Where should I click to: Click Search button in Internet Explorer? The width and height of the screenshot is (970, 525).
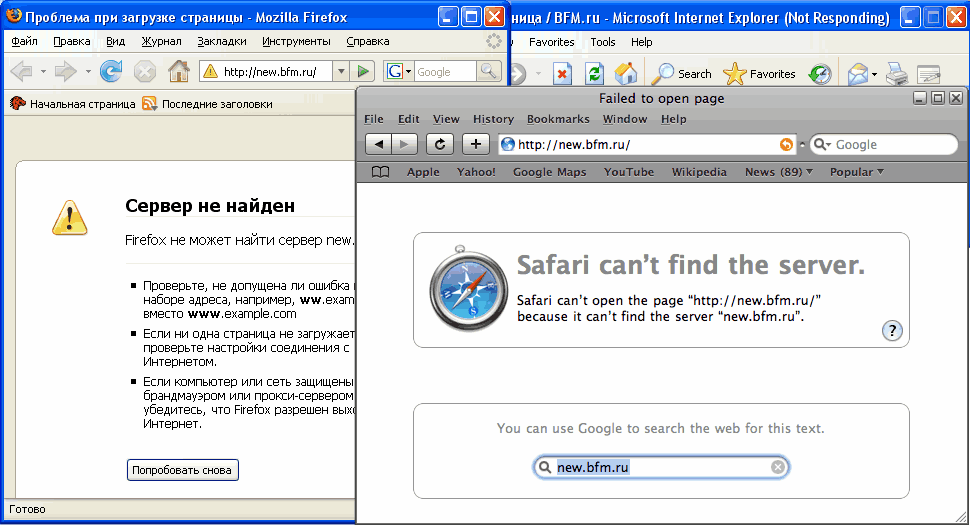[682, 74]
